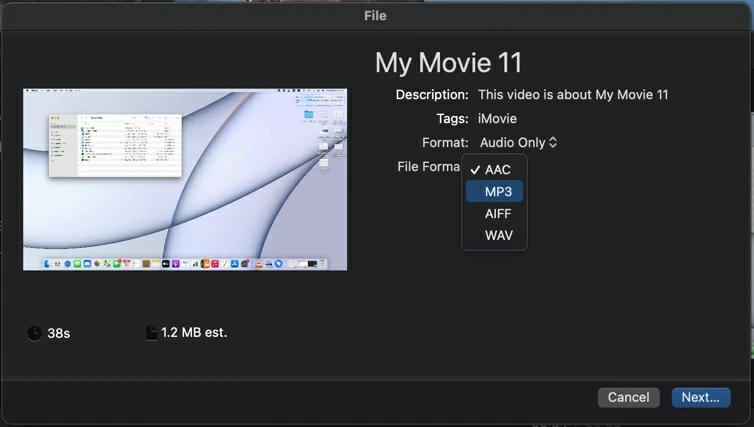This screenshot has width=754, height=427.
Task: Click the Finder icon in the preview's dock
Action: coord(45,264)
